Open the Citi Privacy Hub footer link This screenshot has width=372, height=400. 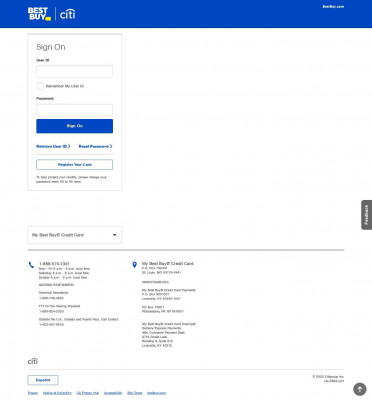pos(88,393)
